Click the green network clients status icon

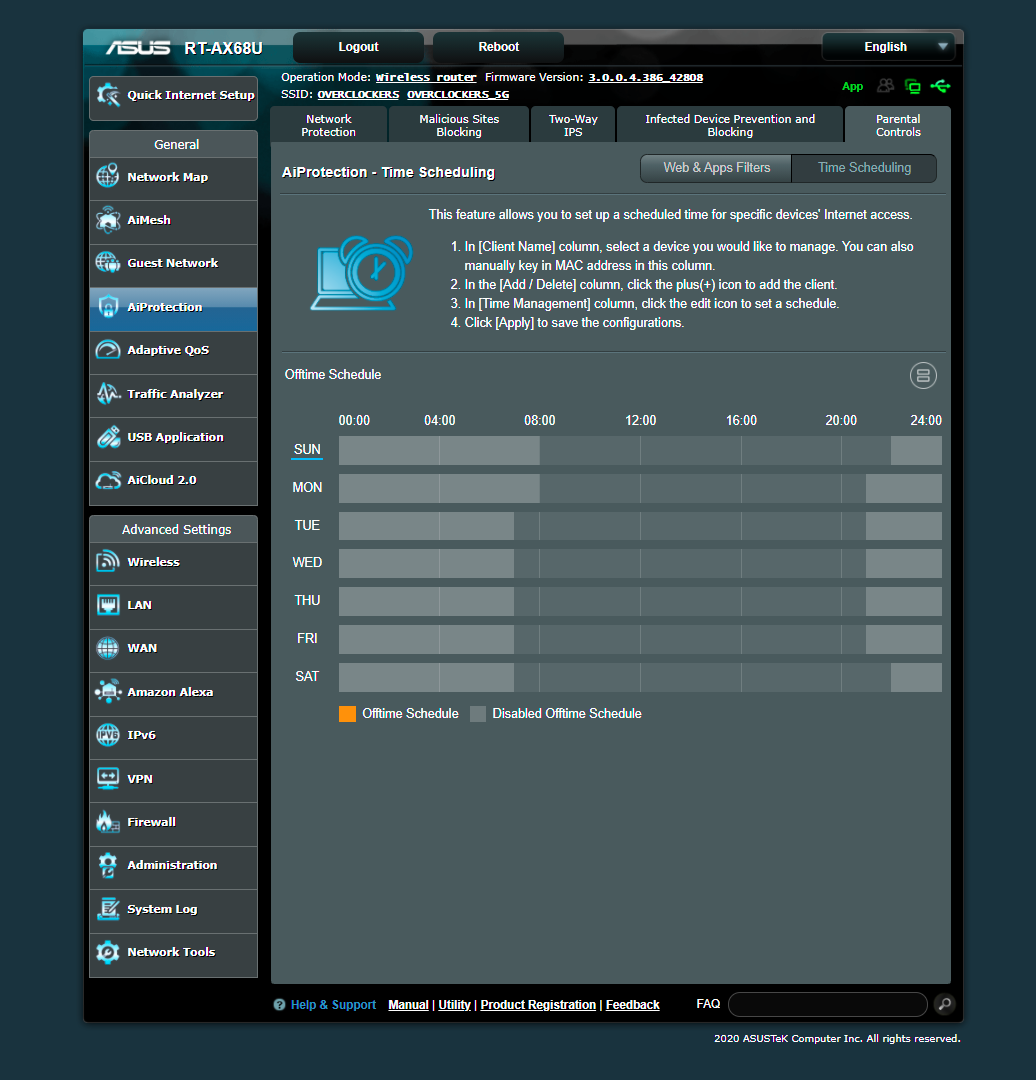pos(913,86)
